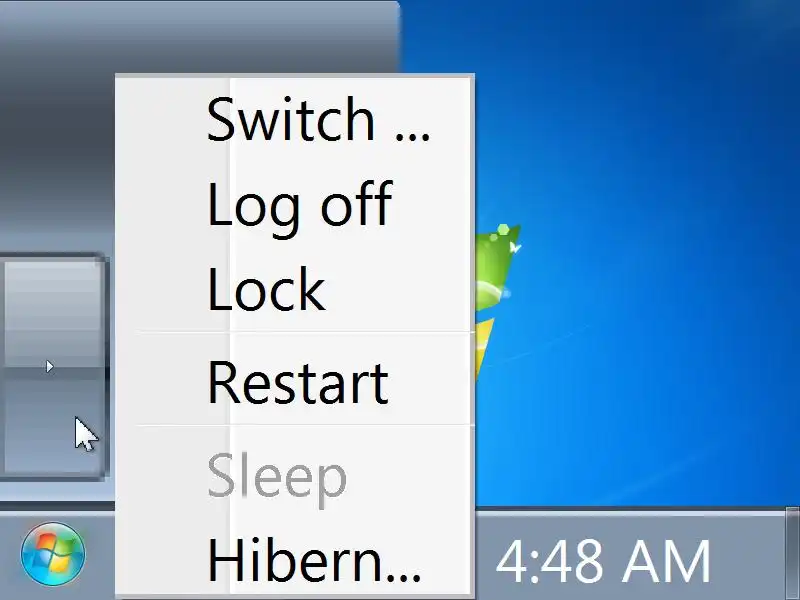This screenshot has height=600, width=800.
Task: Click the 'AM' text in system clock
Action: click(x=668, y=560)
